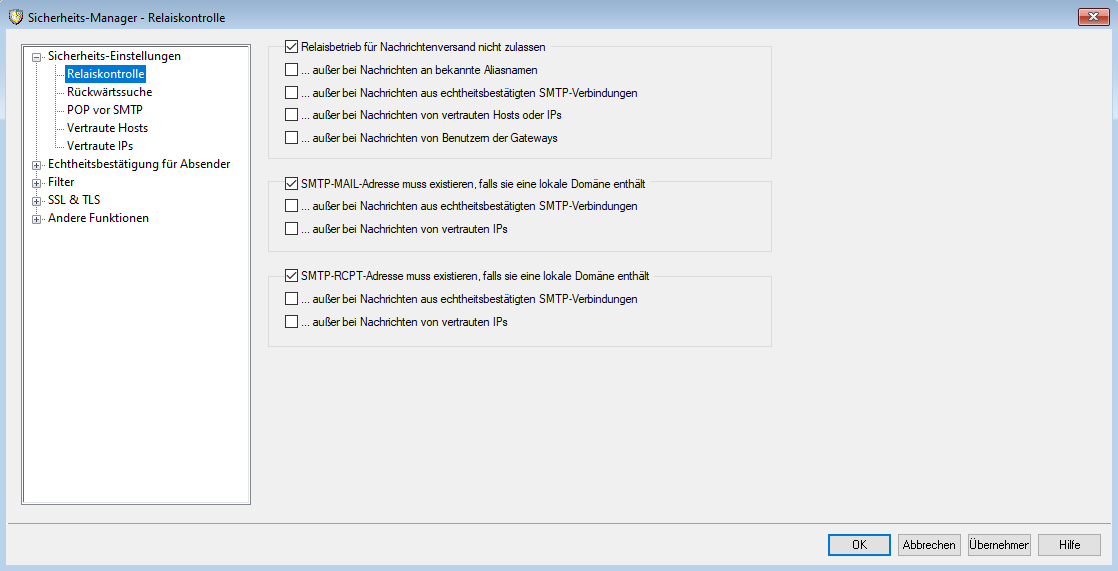The width and height of the screenshot is (1118, 571).
Task: Enable exception for Benutzern der Gateways
Action: [292, 138]
